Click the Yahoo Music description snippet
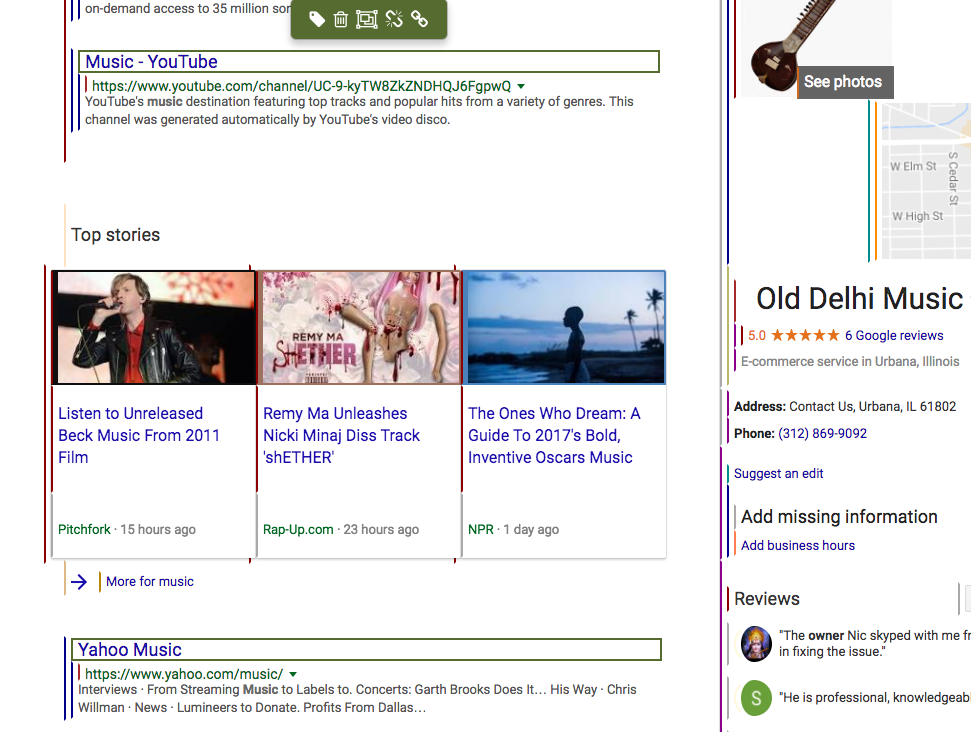 click(x=357, y=699)
